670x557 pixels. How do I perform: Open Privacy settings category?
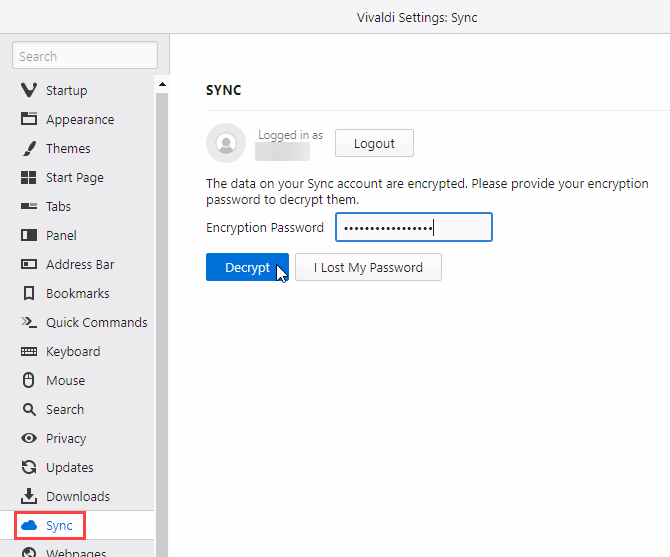(77, 439)
